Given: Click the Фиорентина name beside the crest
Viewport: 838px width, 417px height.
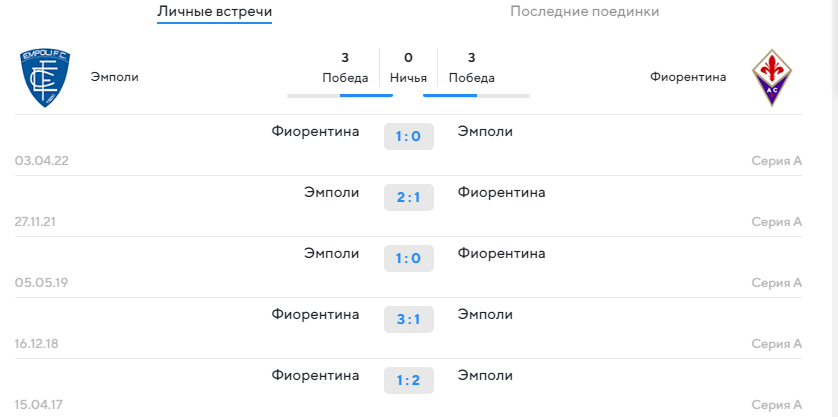Looking at the screenshot, I should click(688, 78).
